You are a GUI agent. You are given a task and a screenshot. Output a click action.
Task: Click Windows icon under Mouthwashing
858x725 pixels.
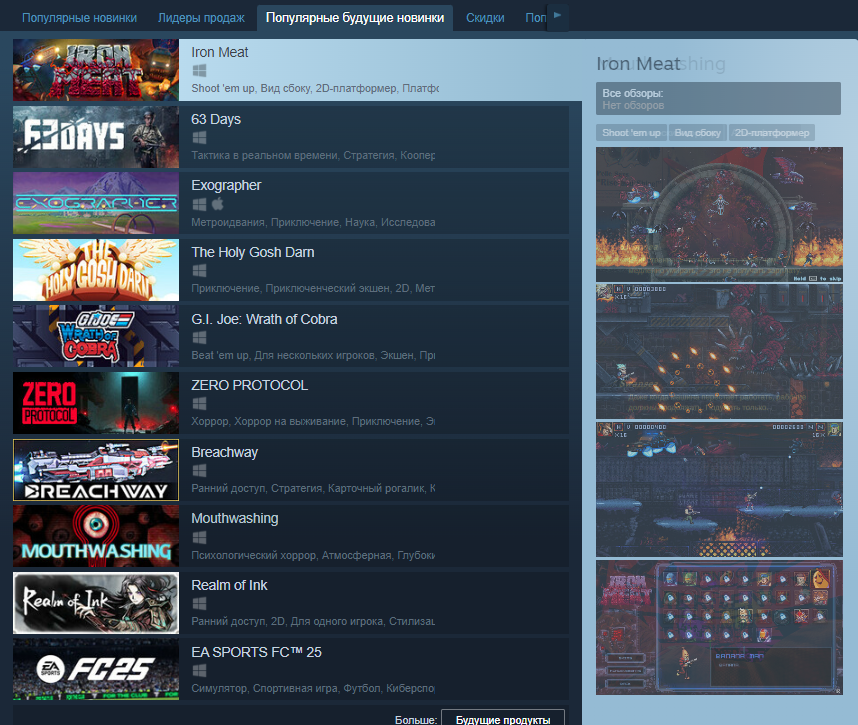coord(199,538)
